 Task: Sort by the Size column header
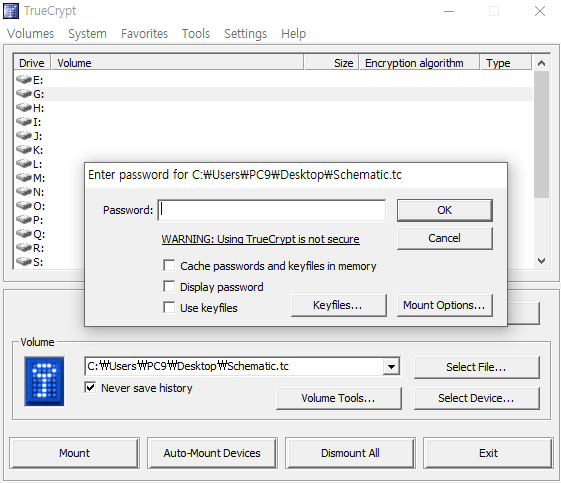coord(331,63)
